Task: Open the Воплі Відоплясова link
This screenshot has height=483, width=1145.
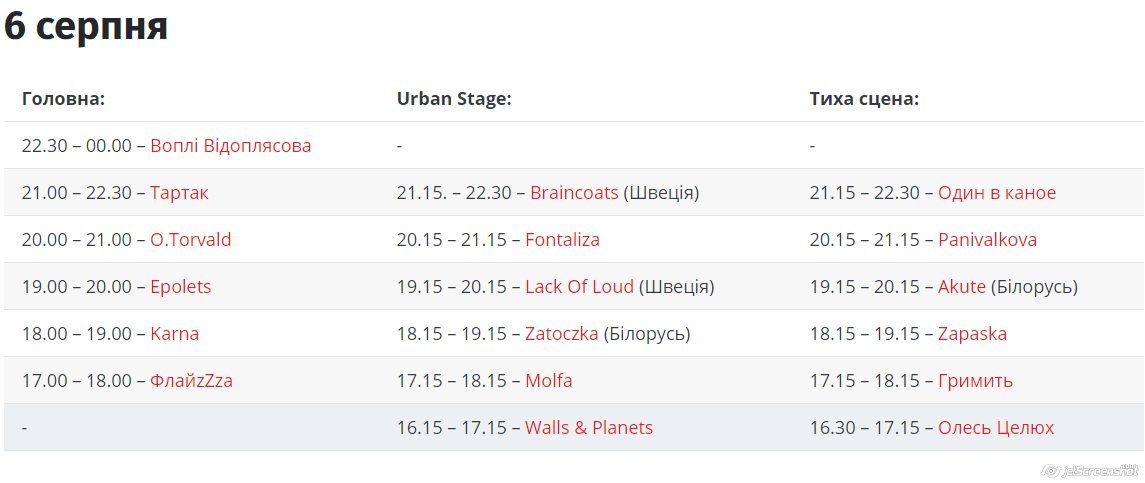Action: 230,146
